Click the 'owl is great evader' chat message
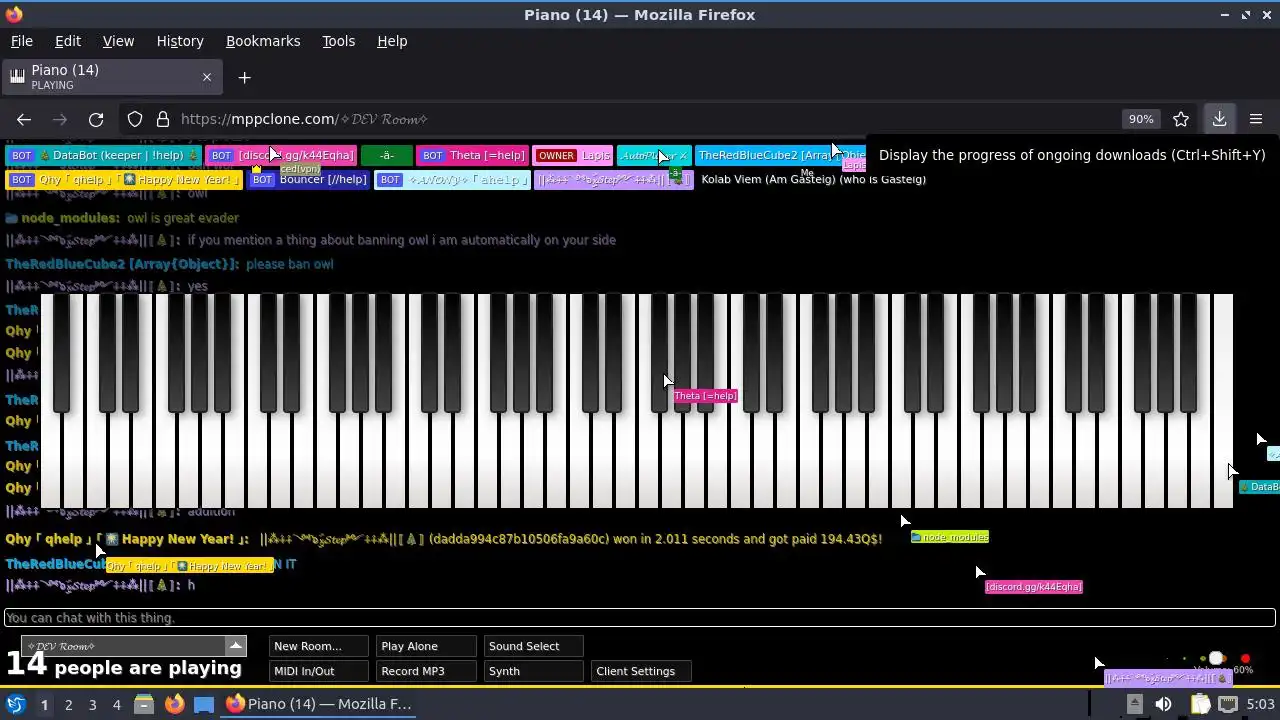1280x720 pixels. [183, 218]
